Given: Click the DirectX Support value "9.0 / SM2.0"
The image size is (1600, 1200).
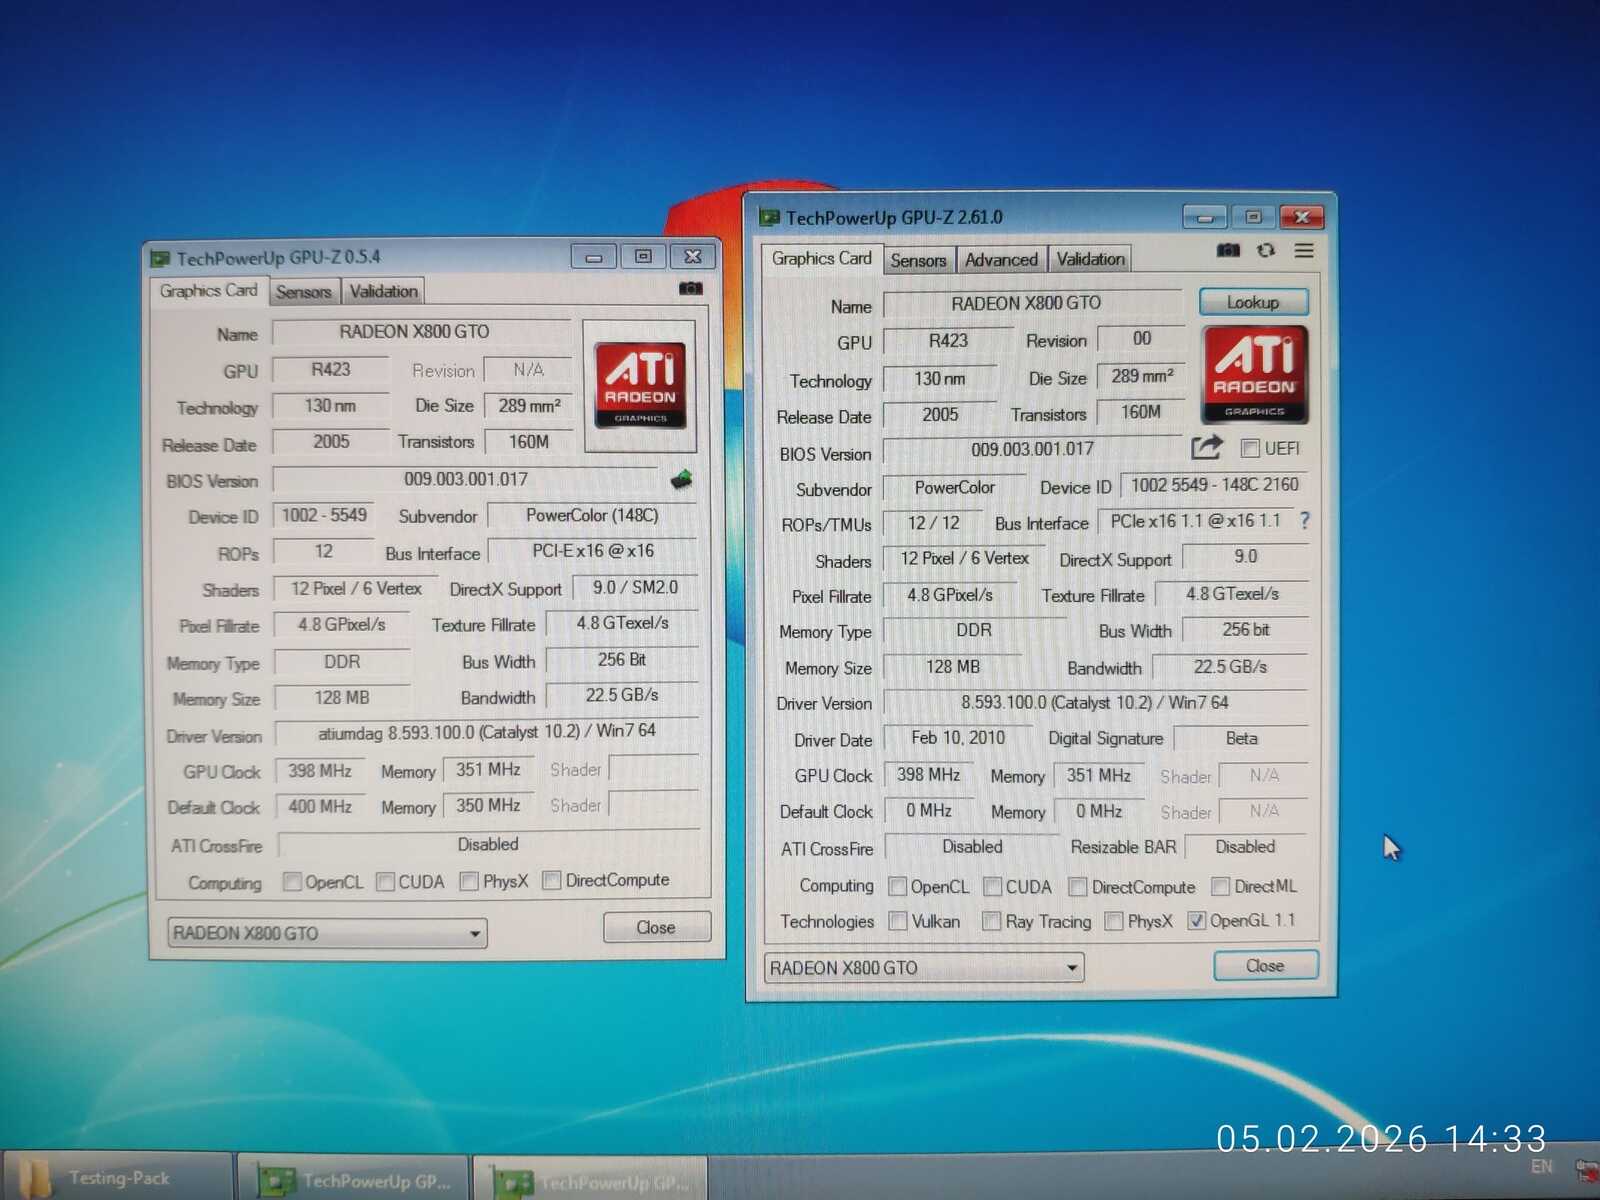Looking at the screenshot, I should (635, 588).
